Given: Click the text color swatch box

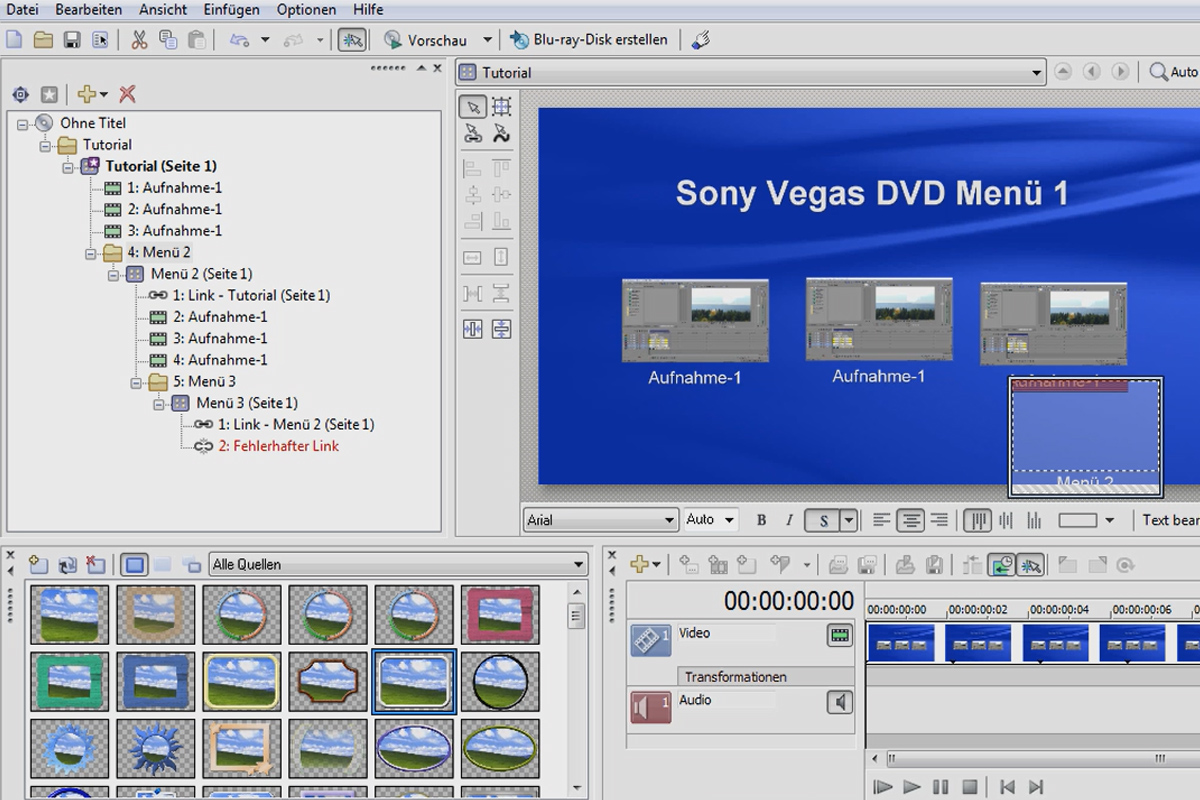Looking at the screenshot, I should 1078,520.
